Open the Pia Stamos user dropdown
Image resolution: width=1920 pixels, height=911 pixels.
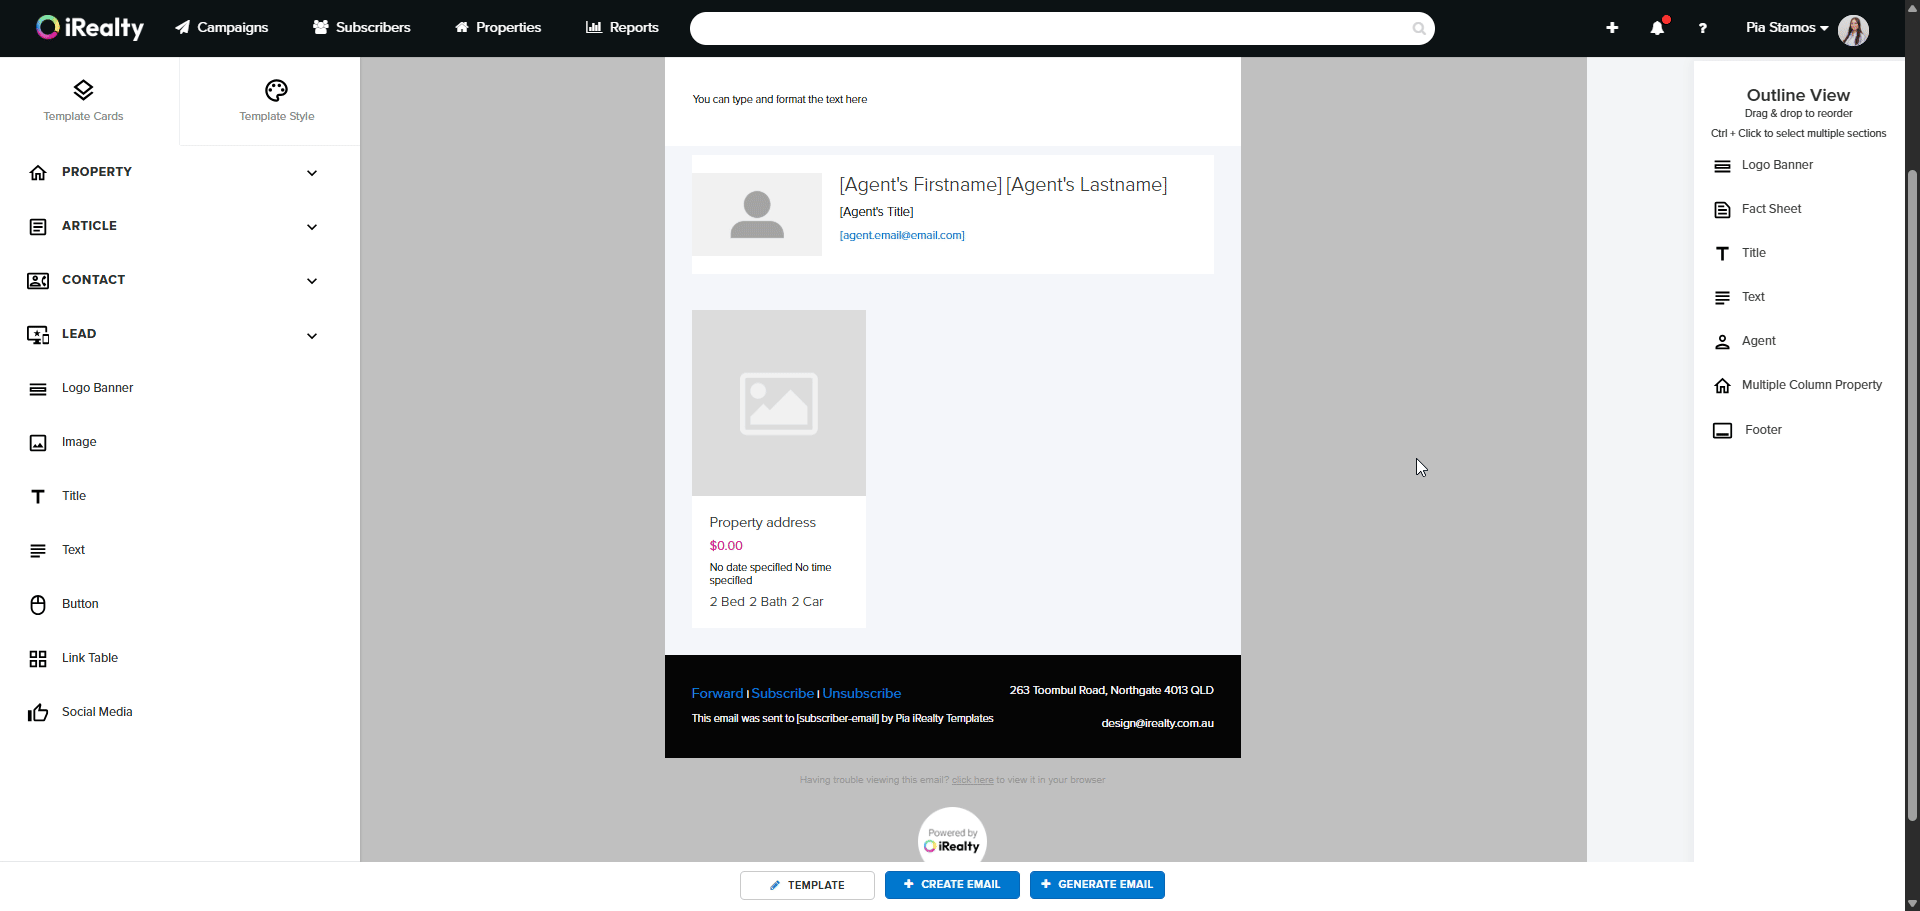(1786, 28)
